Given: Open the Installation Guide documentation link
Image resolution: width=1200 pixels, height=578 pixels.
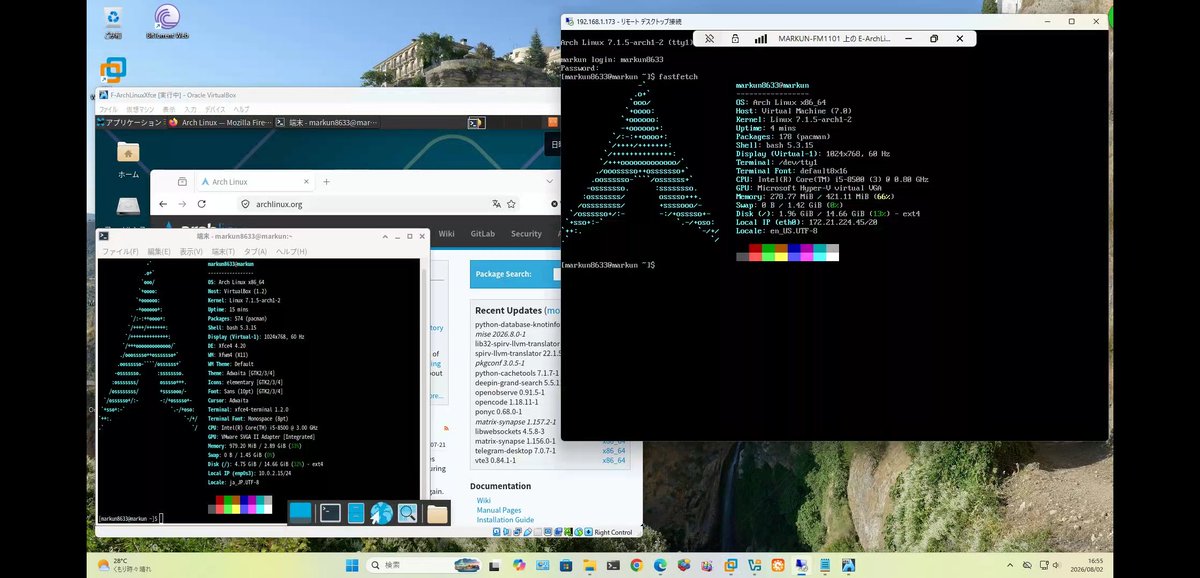Looking at the screenshot, I should tap(505, 520).
